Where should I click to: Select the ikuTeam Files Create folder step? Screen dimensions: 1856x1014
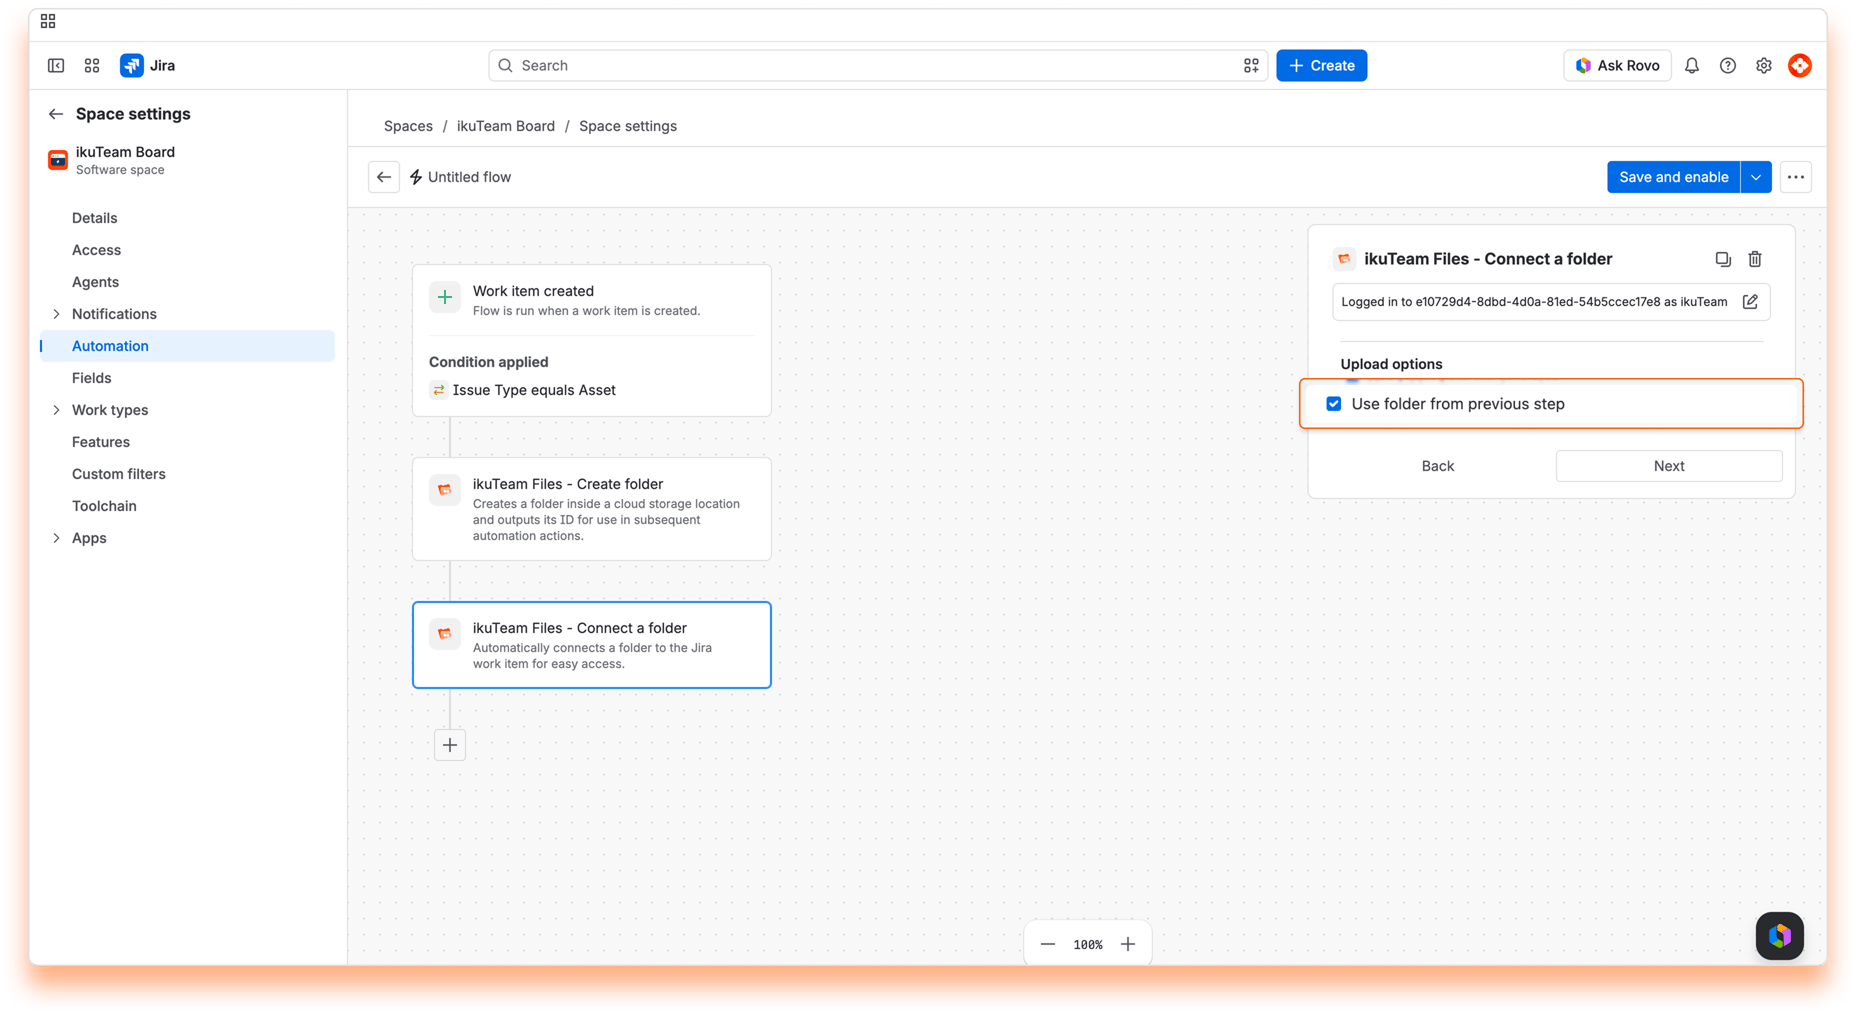pyautogui.click(x=592, y=509)
